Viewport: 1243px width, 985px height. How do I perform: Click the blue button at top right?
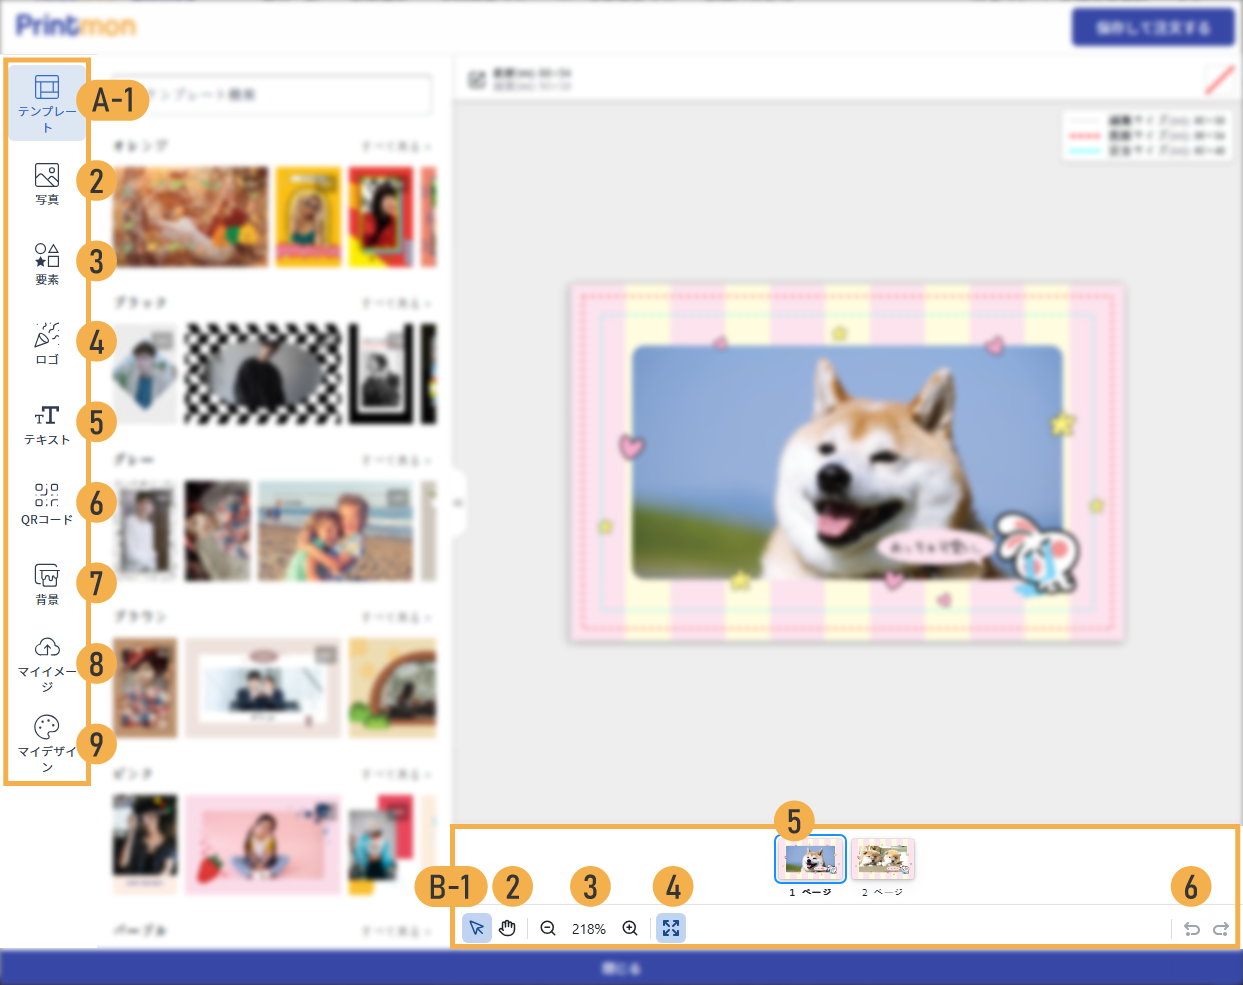[1153, 27]
